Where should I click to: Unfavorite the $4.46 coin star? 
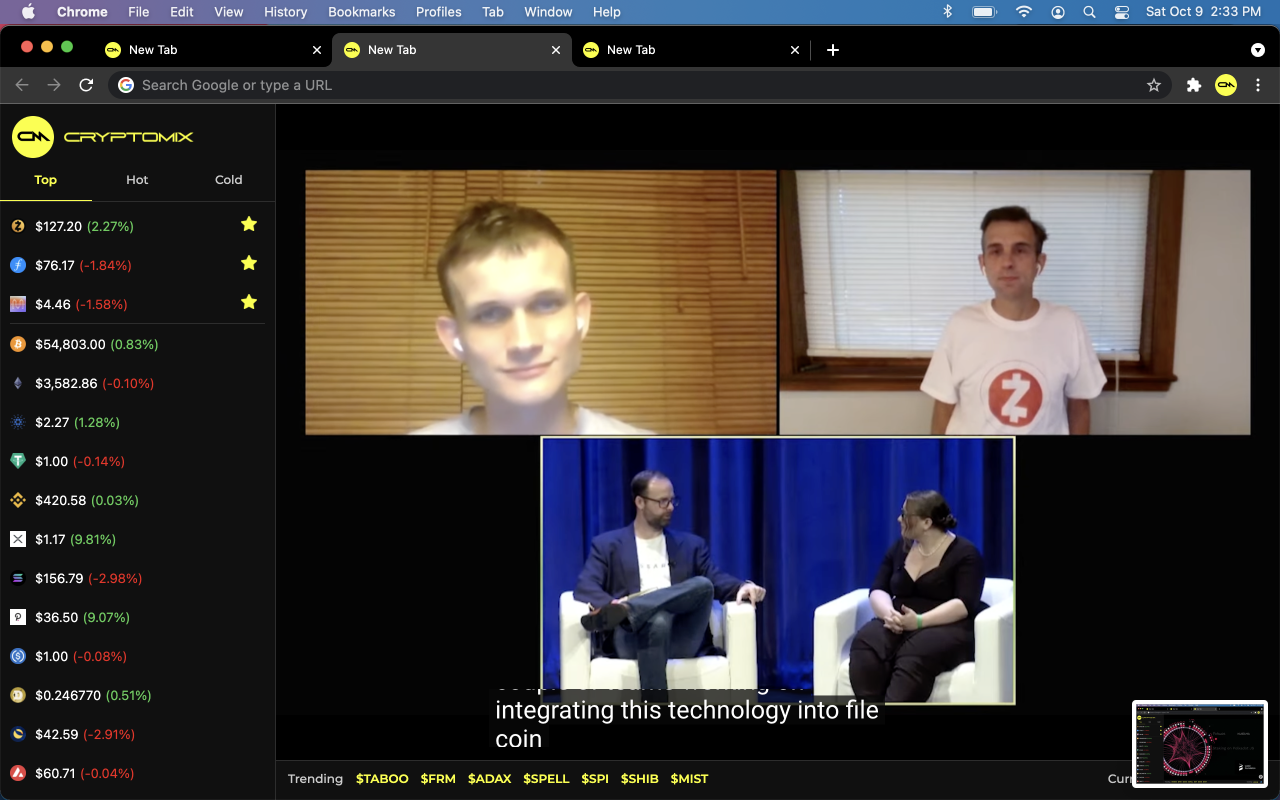(249, 302)
